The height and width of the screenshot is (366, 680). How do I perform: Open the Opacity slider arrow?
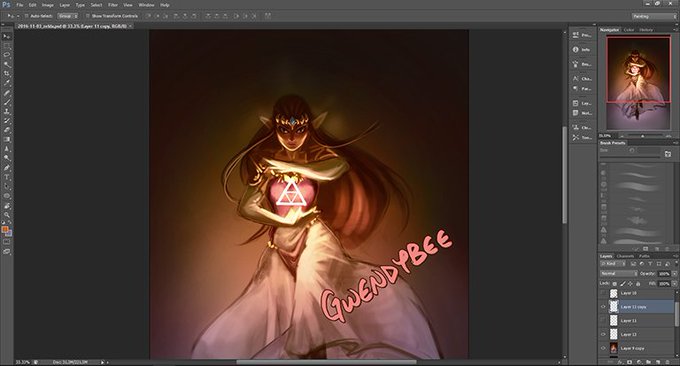coord(674,274)
